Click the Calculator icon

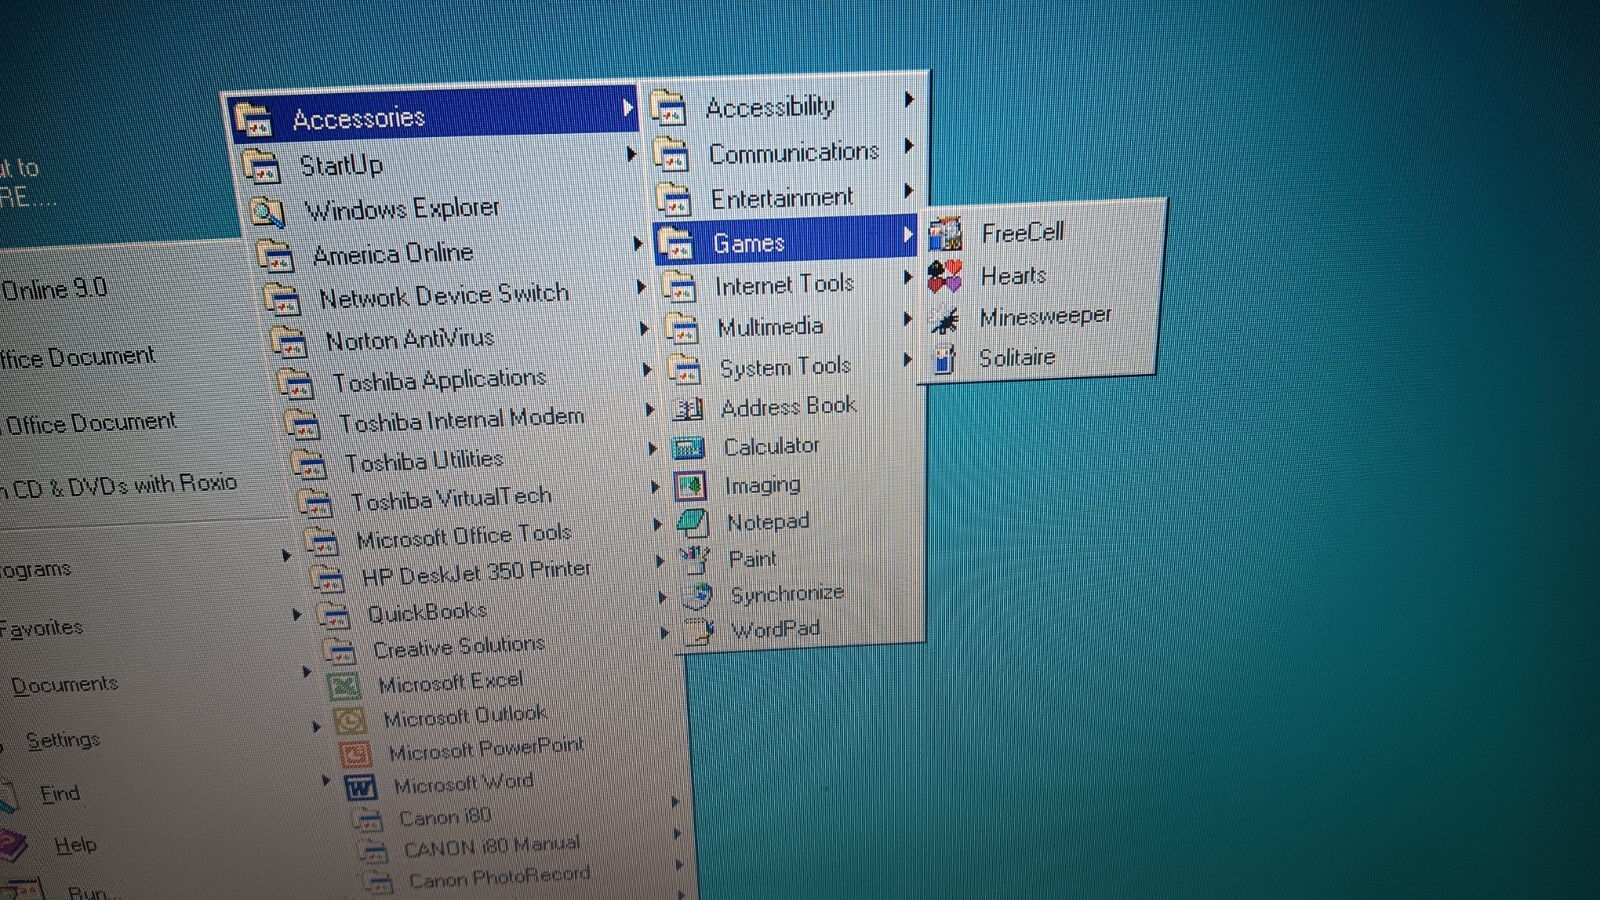coord(689,448)
